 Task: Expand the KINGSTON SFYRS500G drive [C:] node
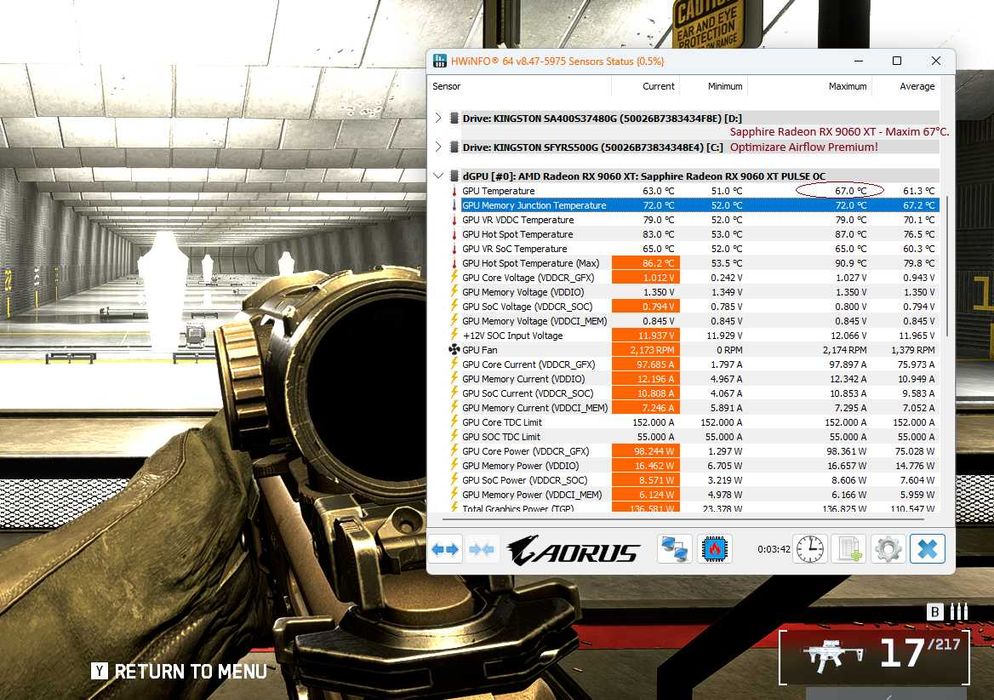point(438,147)
